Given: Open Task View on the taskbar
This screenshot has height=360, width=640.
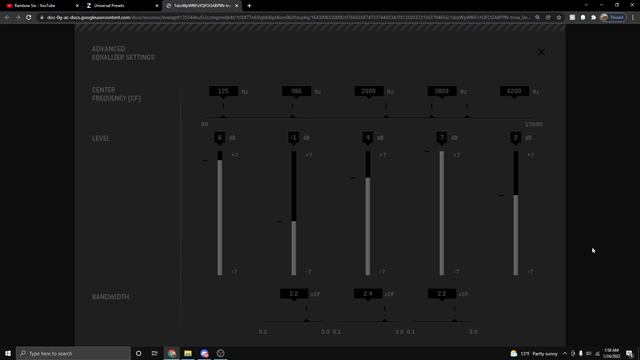Looking at the screenshot, I should click(155, 353).
